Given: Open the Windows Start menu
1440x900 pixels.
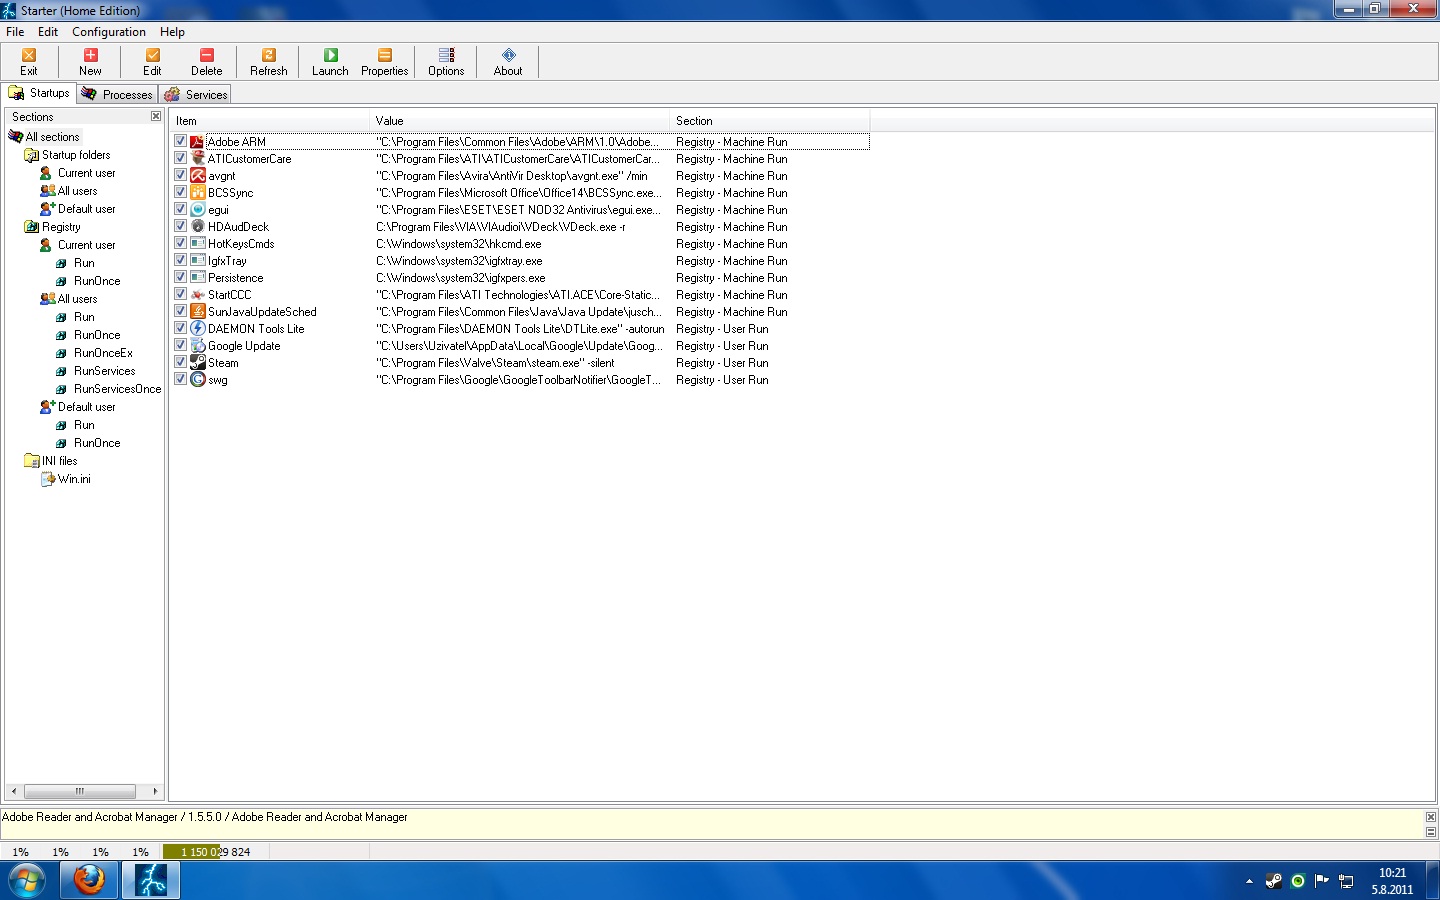Looking at the screenshot, I should [27, 881].
